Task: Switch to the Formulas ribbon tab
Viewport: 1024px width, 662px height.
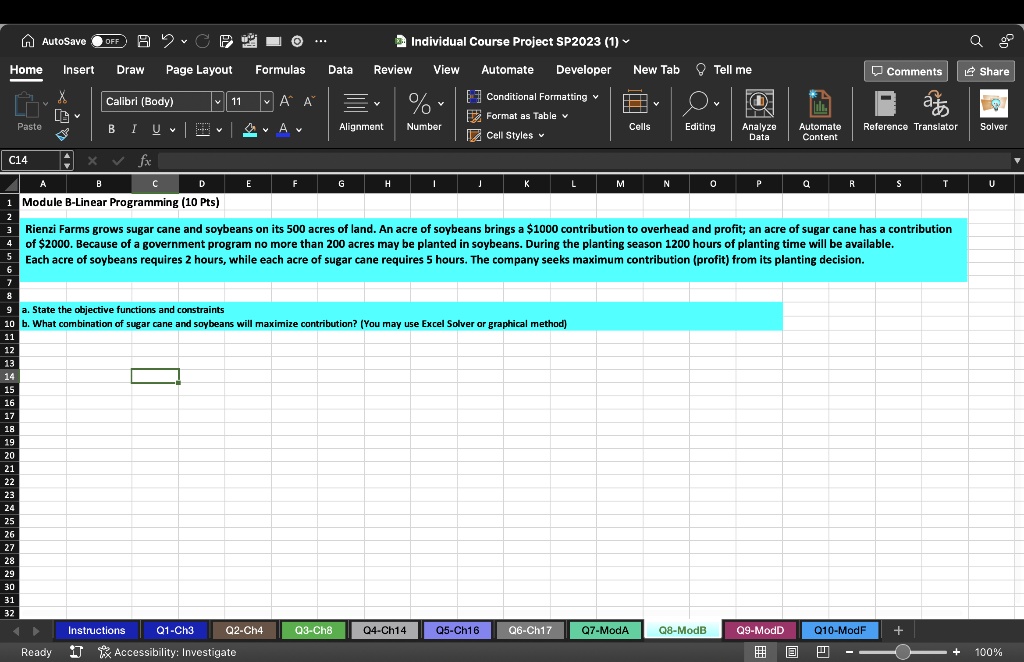Action: pos(280,70)
